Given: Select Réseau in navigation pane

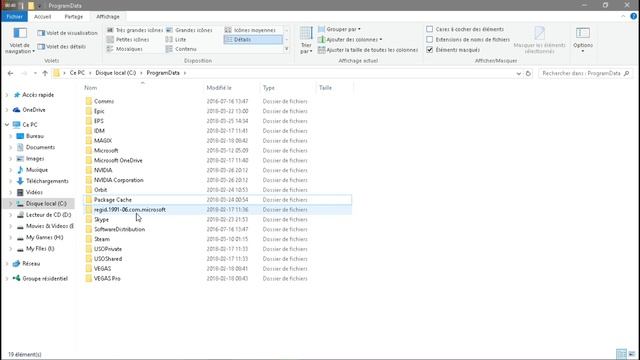Looking at the screenshot, I should tap(31, 264).
